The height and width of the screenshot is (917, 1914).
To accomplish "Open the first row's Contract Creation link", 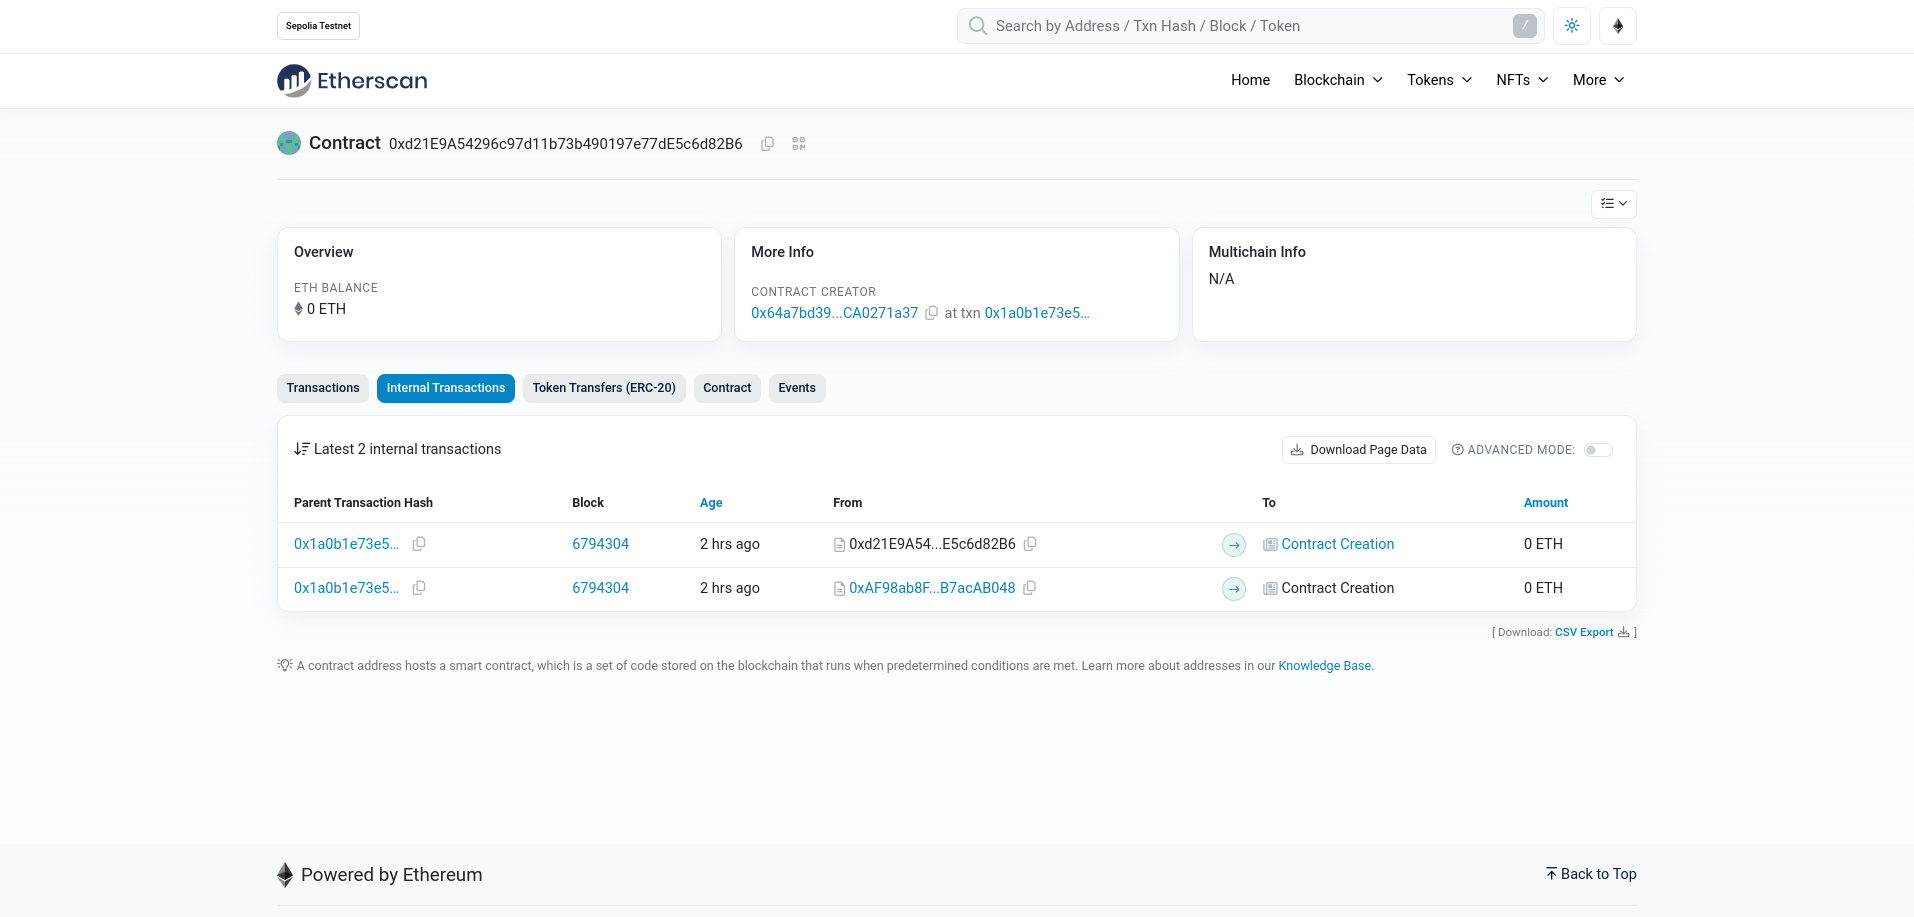I will click(x=1337, y=544).
